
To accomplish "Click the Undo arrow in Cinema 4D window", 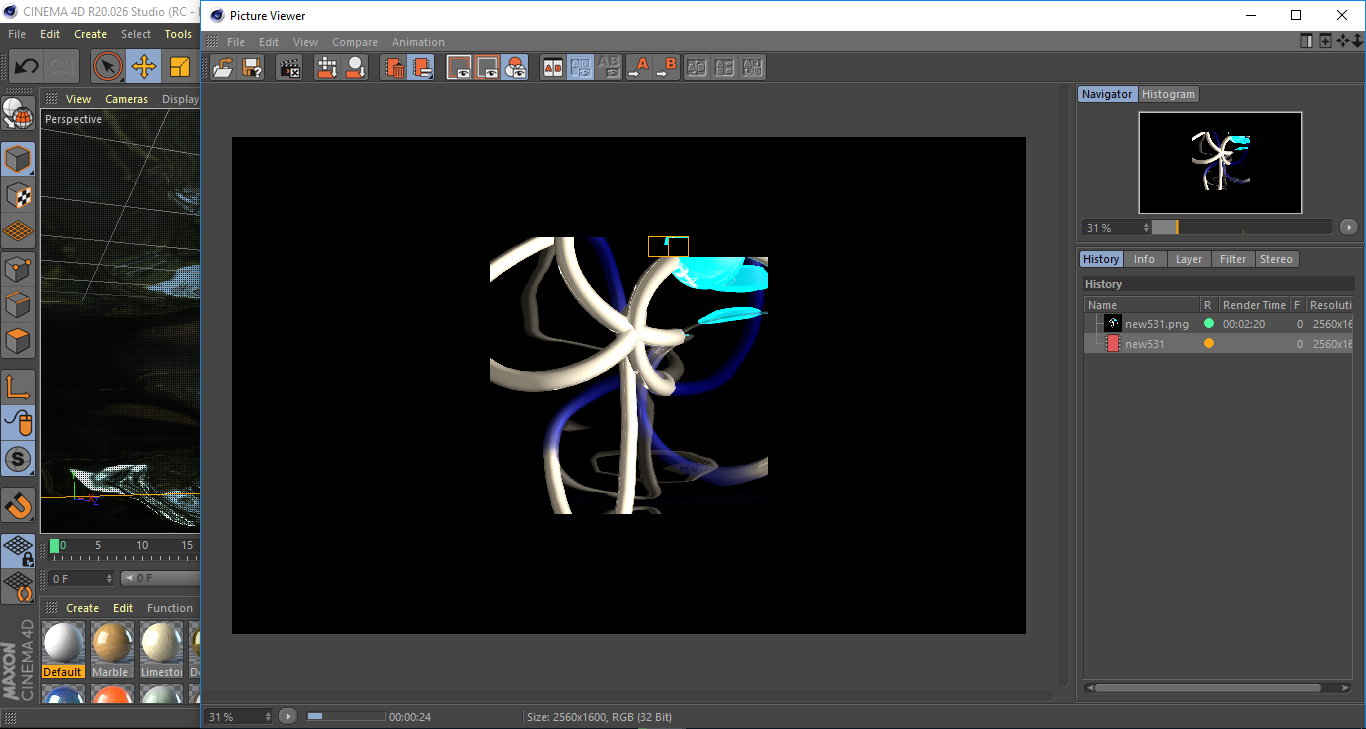I will click(x=26, y=67).
